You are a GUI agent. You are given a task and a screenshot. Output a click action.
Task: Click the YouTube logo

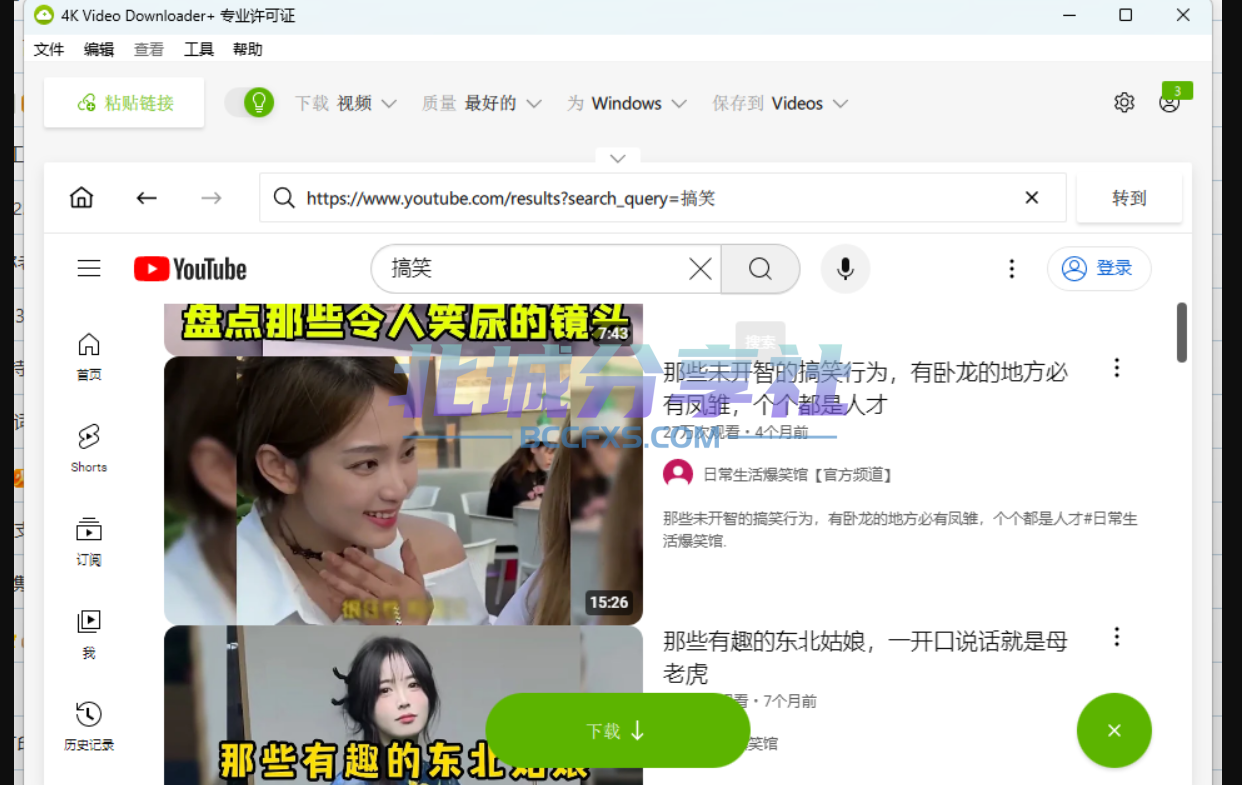190,269
